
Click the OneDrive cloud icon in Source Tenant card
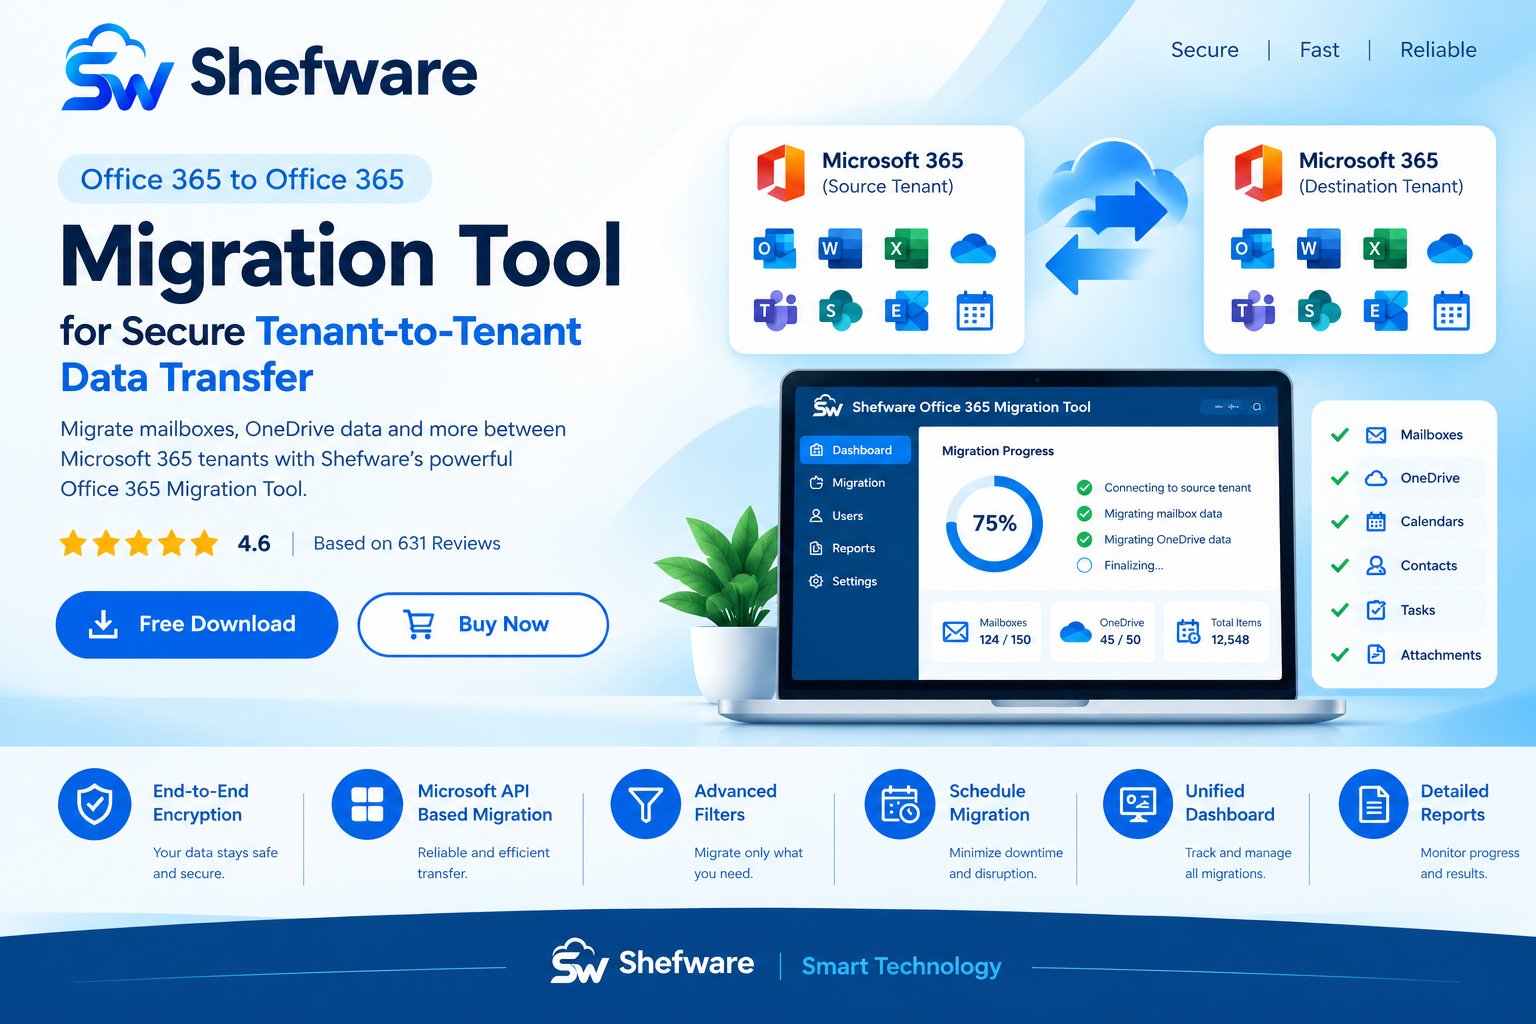click(973, 249)
